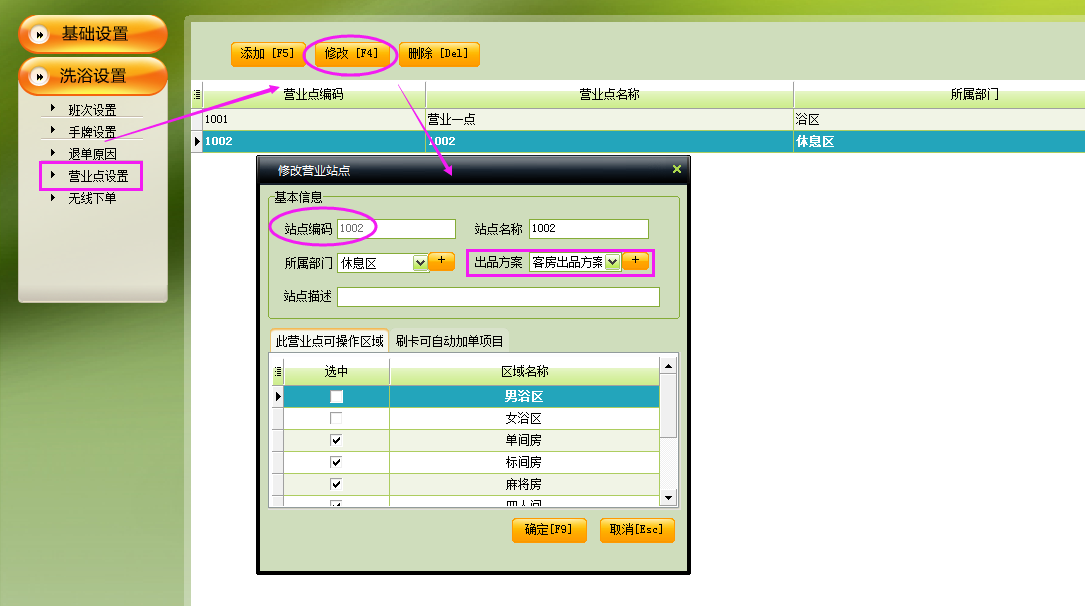Click the plus button beside 所属部门 dropdown
The width and height of the screenshot is (1085, 606).
point(441,262)
